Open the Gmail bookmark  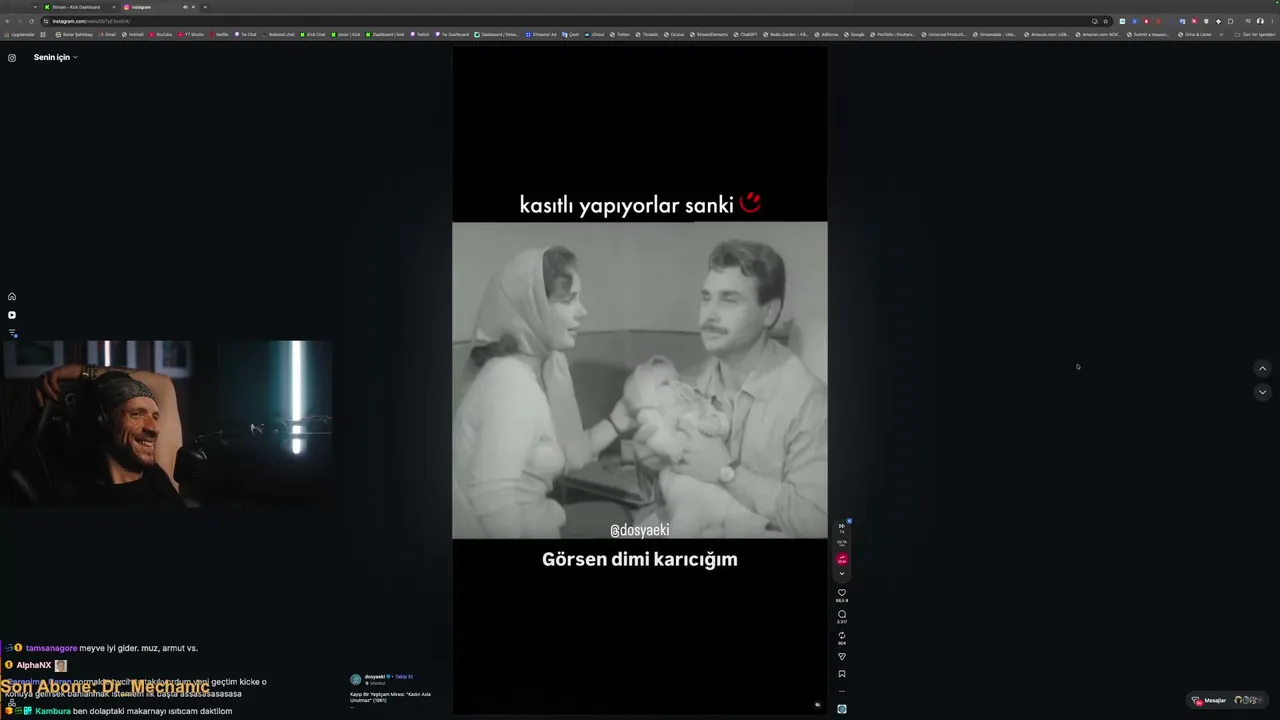[107, 34]
